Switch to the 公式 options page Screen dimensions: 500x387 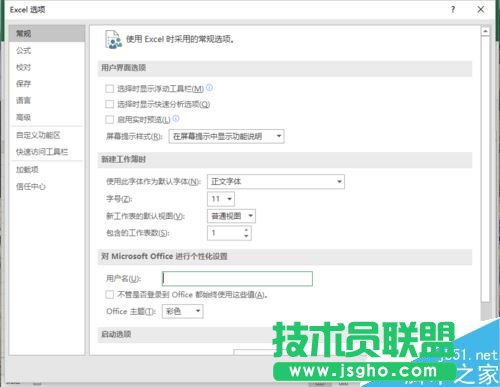pos(47,50)
